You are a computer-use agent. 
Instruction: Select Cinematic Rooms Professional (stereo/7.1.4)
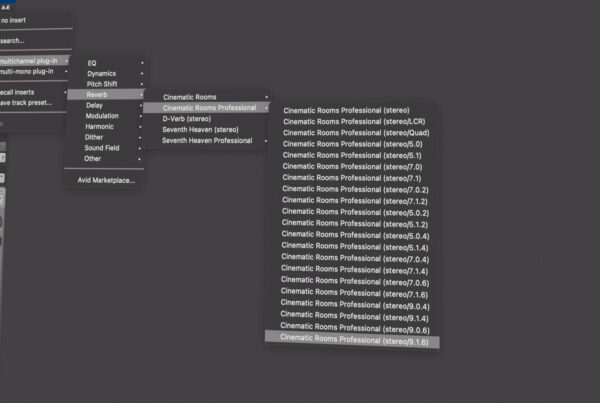pos(354,270)
